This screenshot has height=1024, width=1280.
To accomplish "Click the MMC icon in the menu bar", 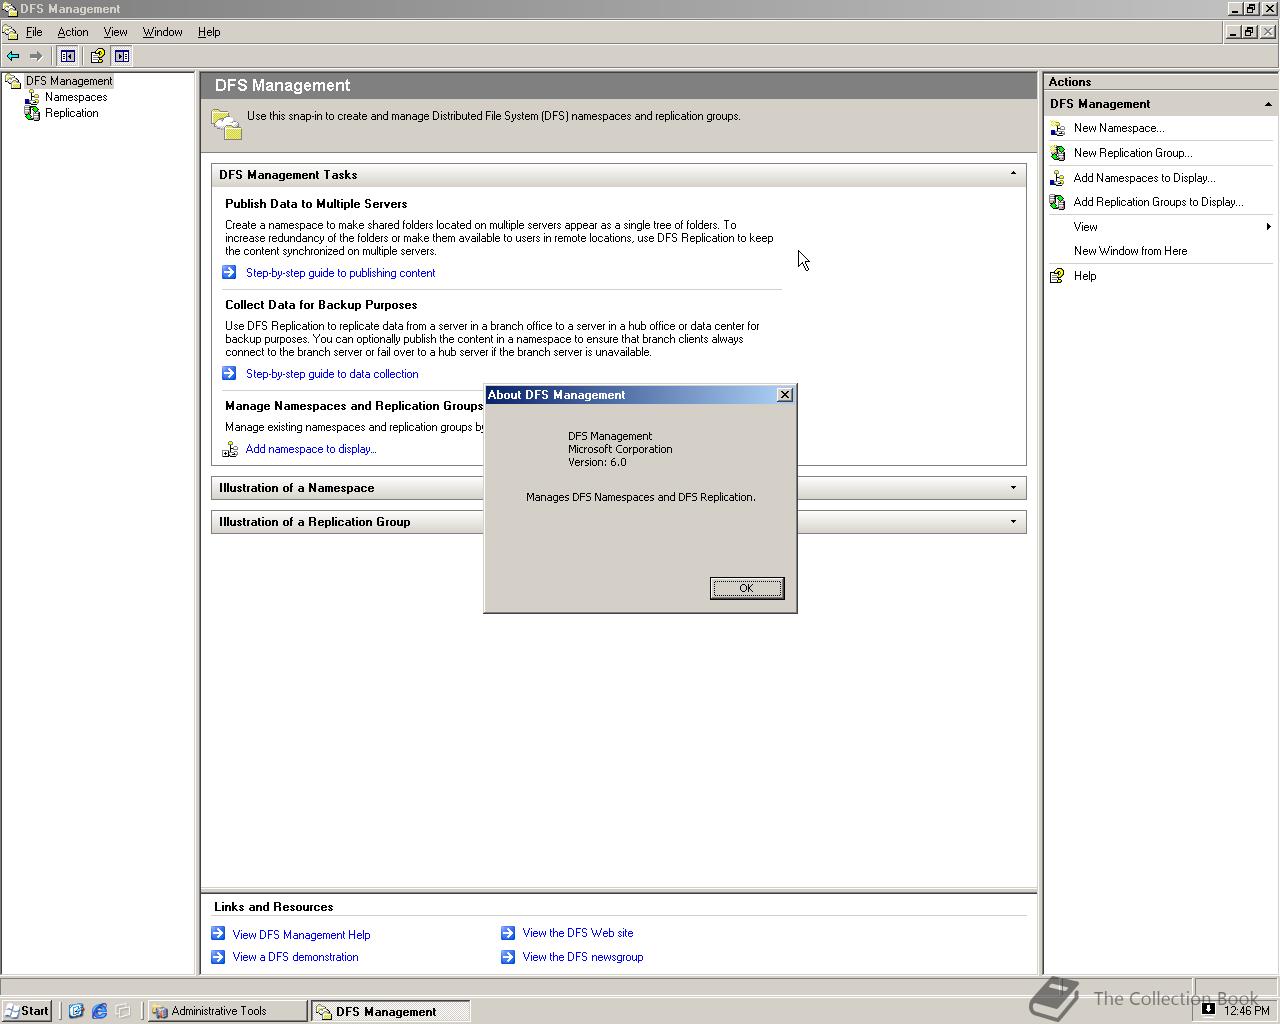I will (x=11, y=32).
